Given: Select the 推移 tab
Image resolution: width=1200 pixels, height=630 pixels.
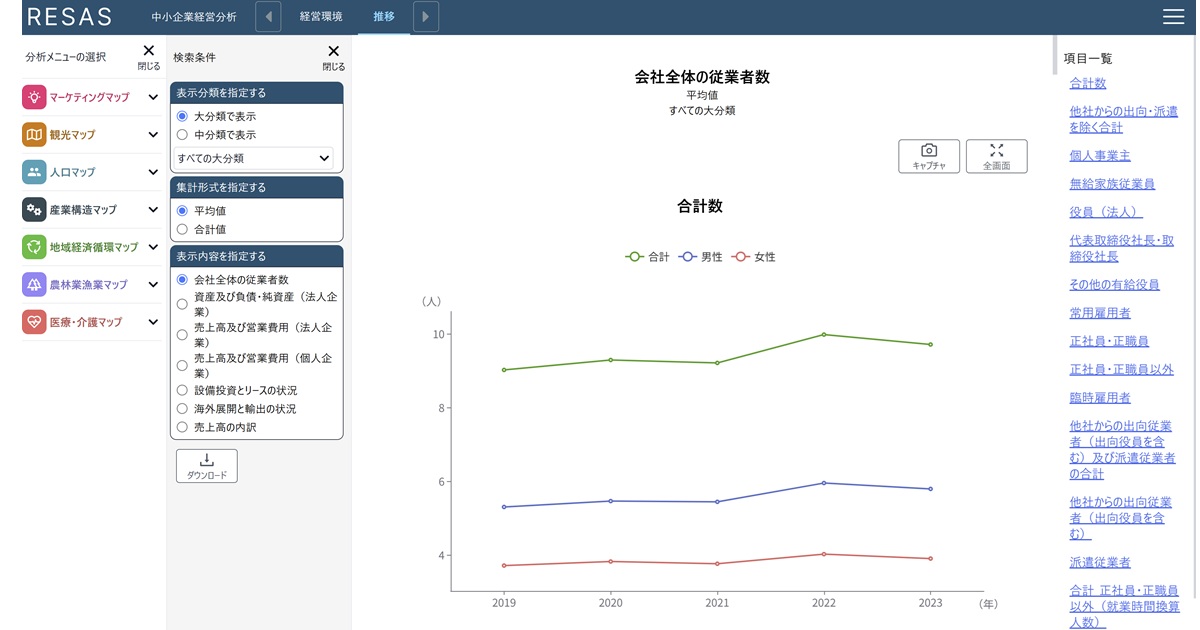Looking at the screenshot, I should pyautogui.click(x=384, y=17).
